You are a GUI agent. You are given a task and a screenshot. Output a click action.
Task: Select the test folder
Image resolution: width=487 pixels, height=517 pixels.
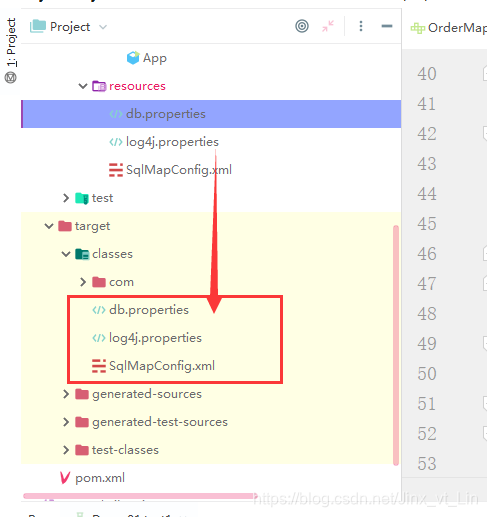point(102,198)
